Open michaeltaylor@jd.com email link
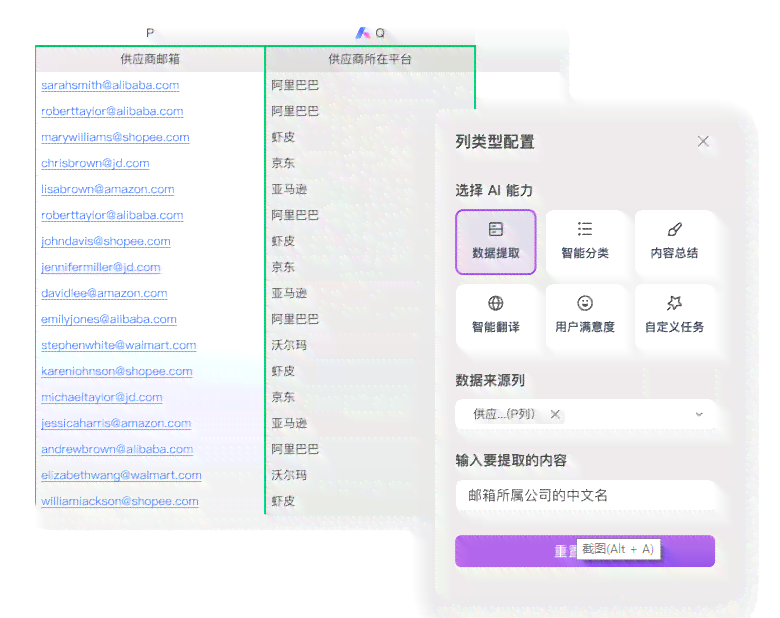 (101, 397)
